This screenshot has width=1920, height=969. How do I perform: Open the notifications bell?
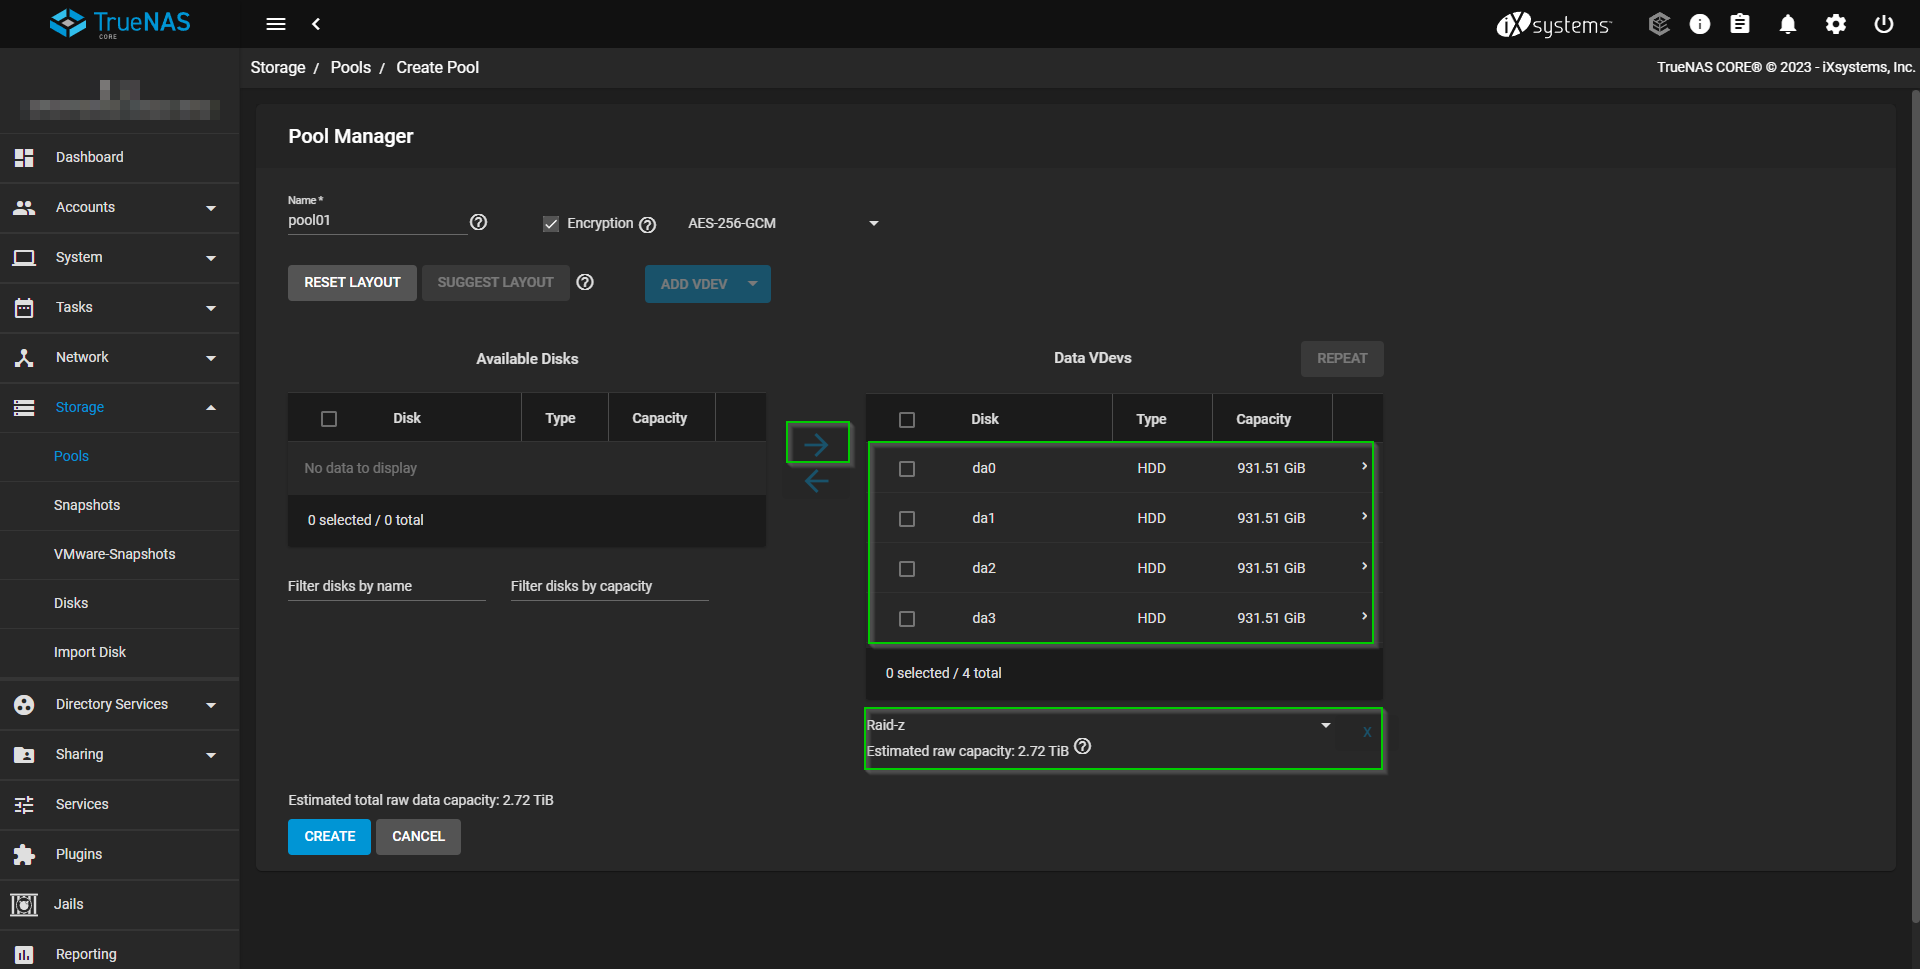point(1787,24)
